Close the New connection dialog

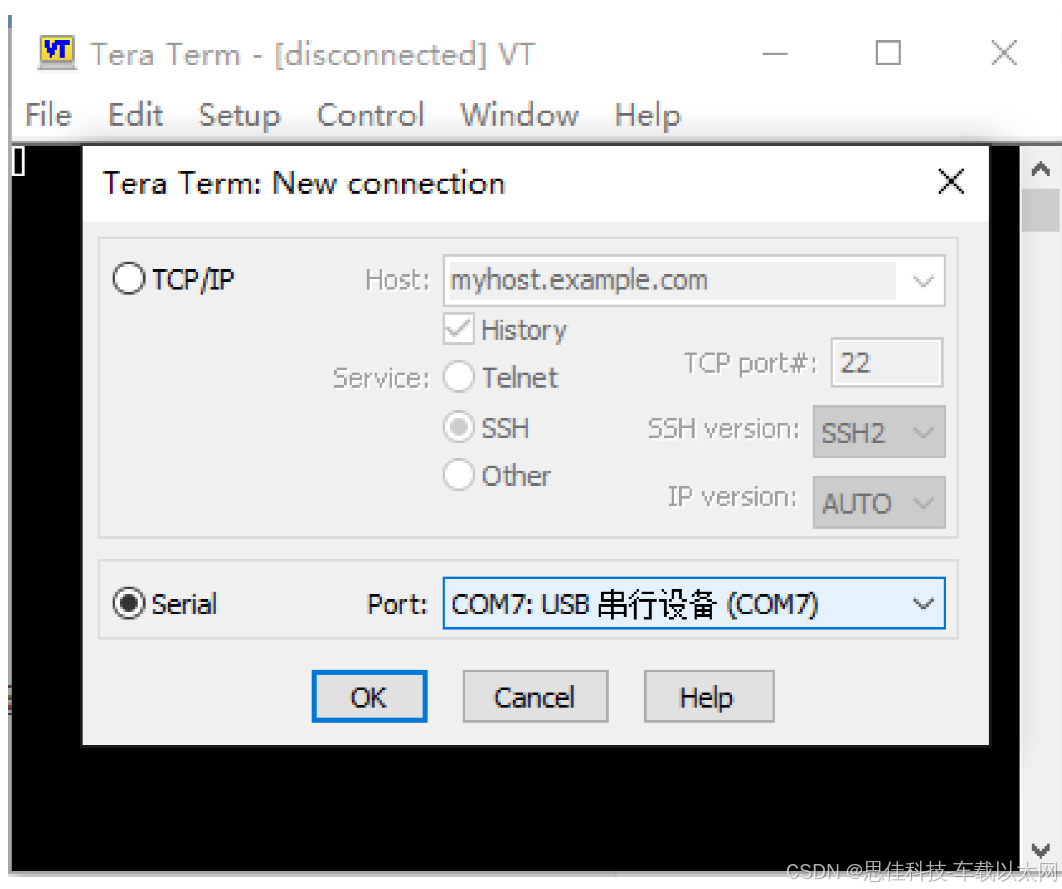(x=951, y=181)
